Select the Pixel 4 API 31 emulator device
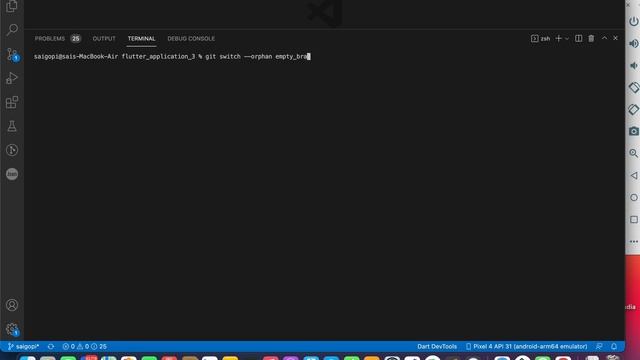 click(527, 346)
